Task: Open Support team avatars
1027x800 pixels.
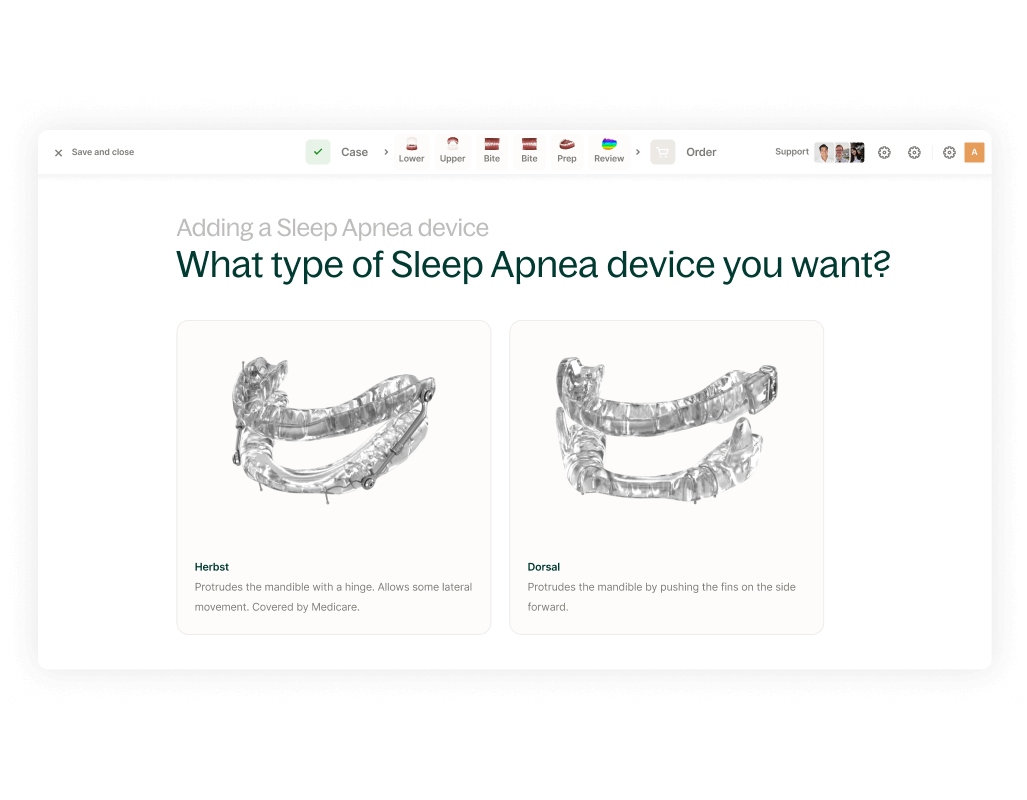Action: (839, 152)
